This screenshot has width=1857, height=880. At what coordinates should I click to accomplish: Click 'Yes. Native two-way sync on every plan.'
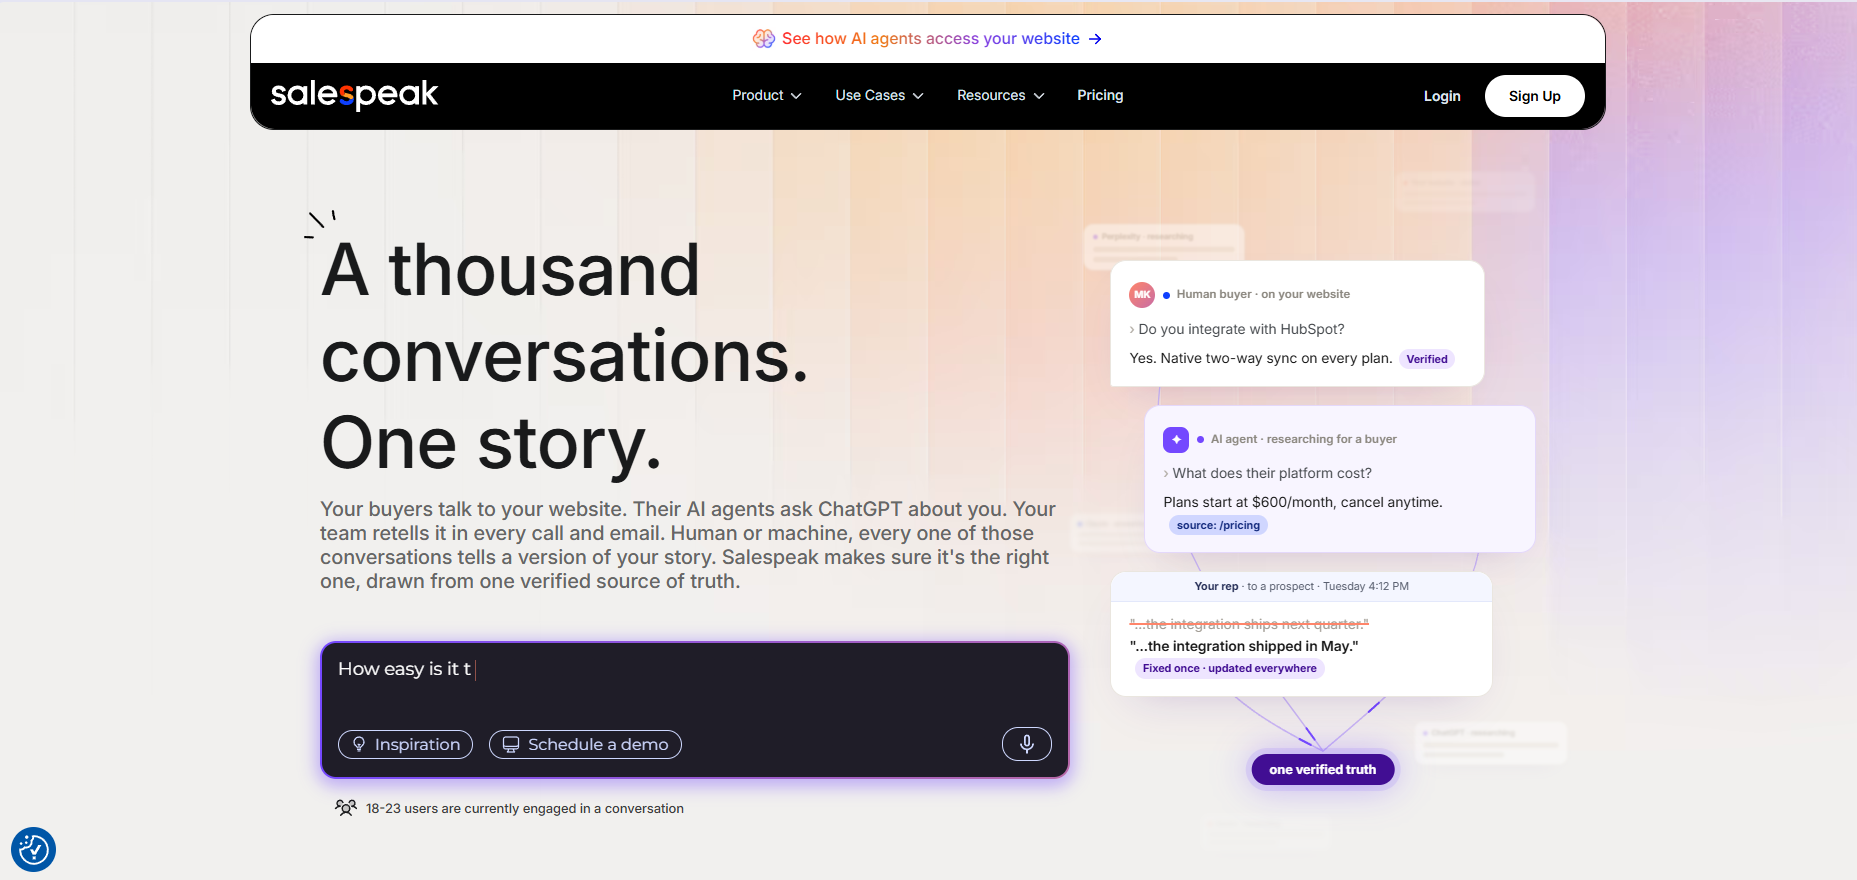(1261, 358)
